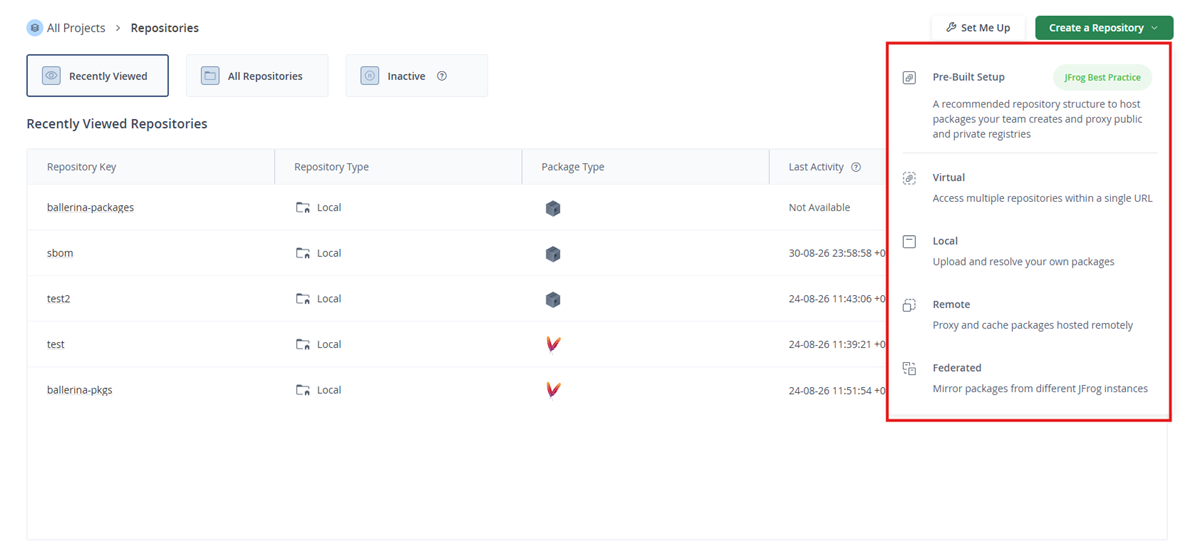Click the 24-08-26 11:51:54 activity timestamp
This screenshot has width=1200, height=559.
pos(837,390)
